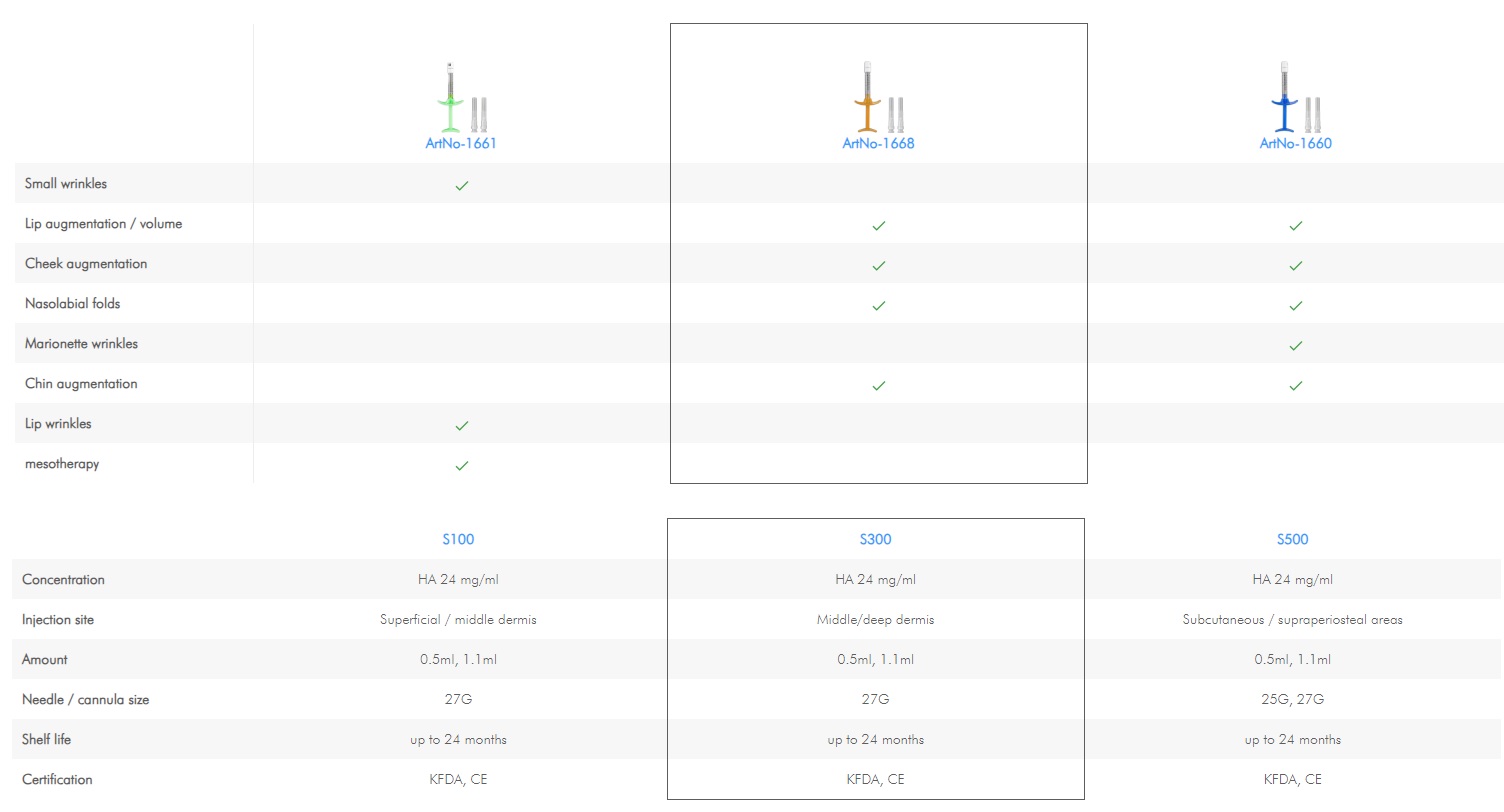The width and height of the screenshot is (1504, 812).
Task: Click the orange syringe product image
Action: 878,98
